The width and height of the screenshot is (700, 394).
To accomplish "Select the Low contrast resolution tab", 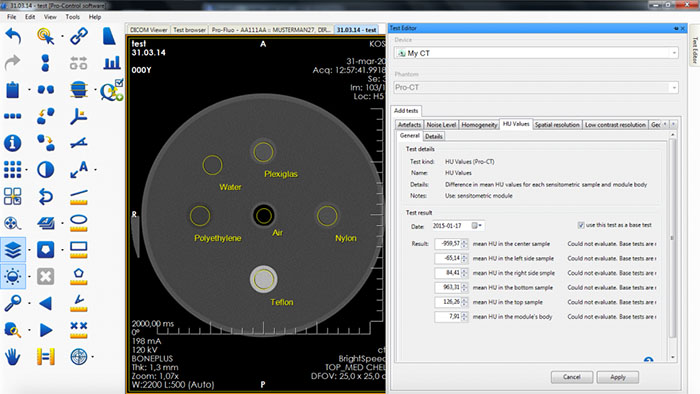I will [x=615, y=124].
